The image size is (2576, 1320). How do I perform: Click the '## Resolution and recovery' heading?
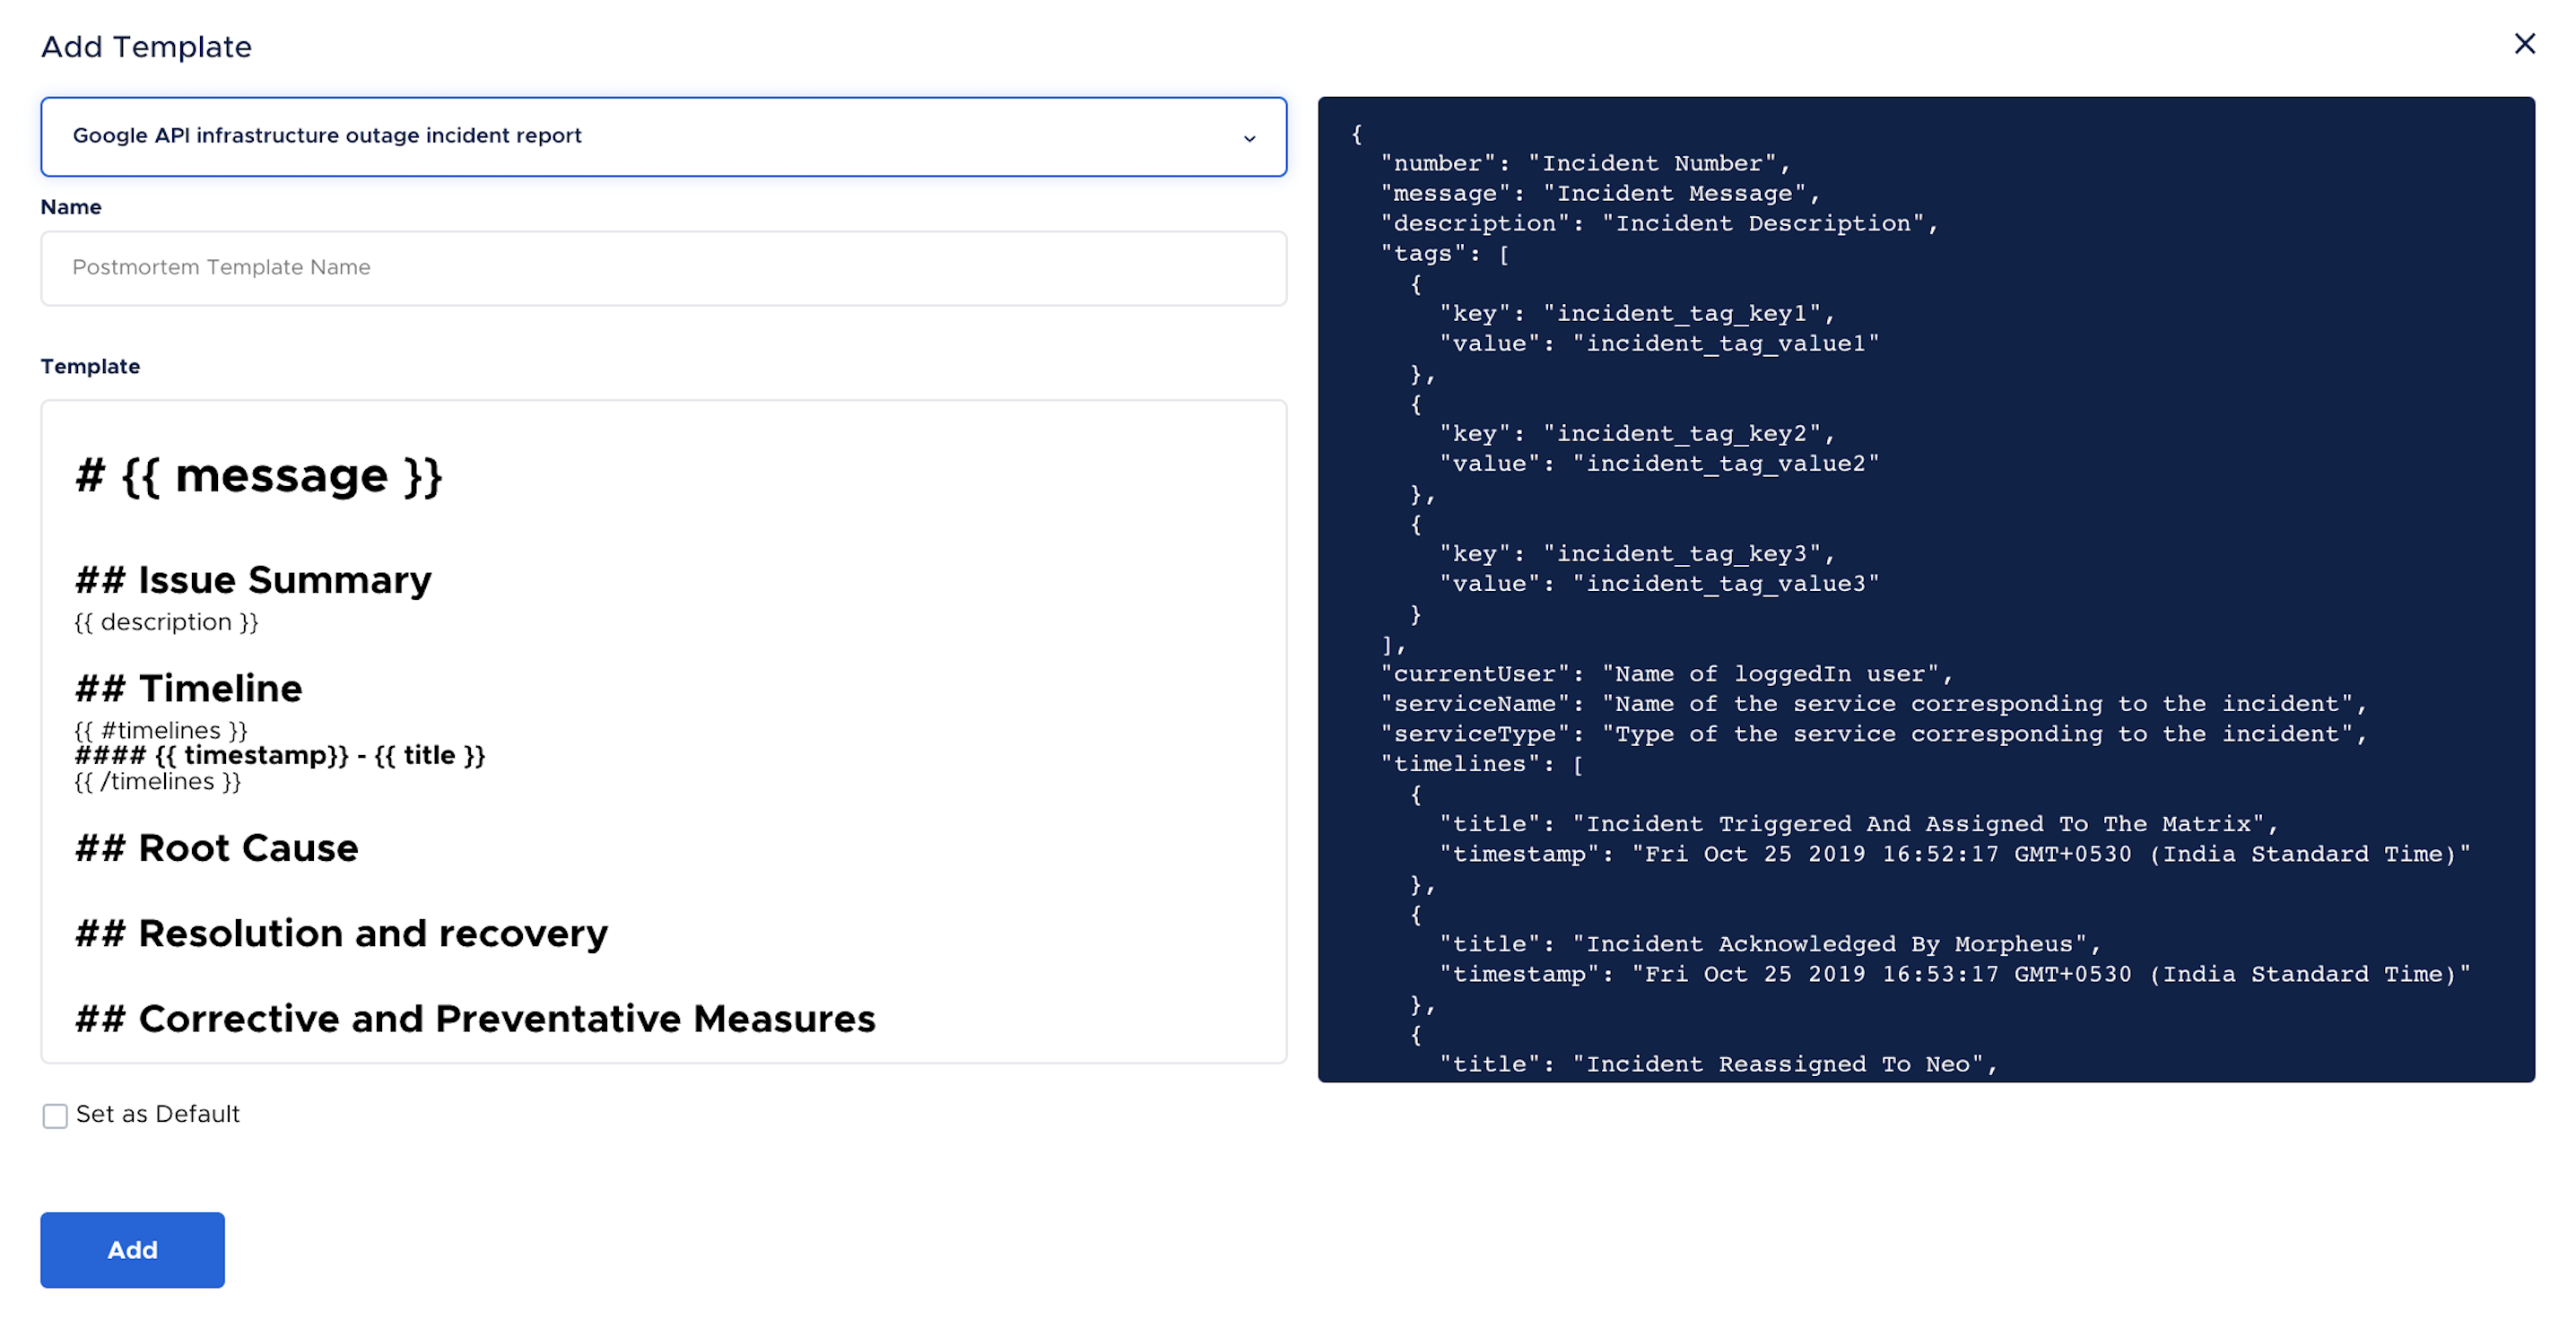341,933
